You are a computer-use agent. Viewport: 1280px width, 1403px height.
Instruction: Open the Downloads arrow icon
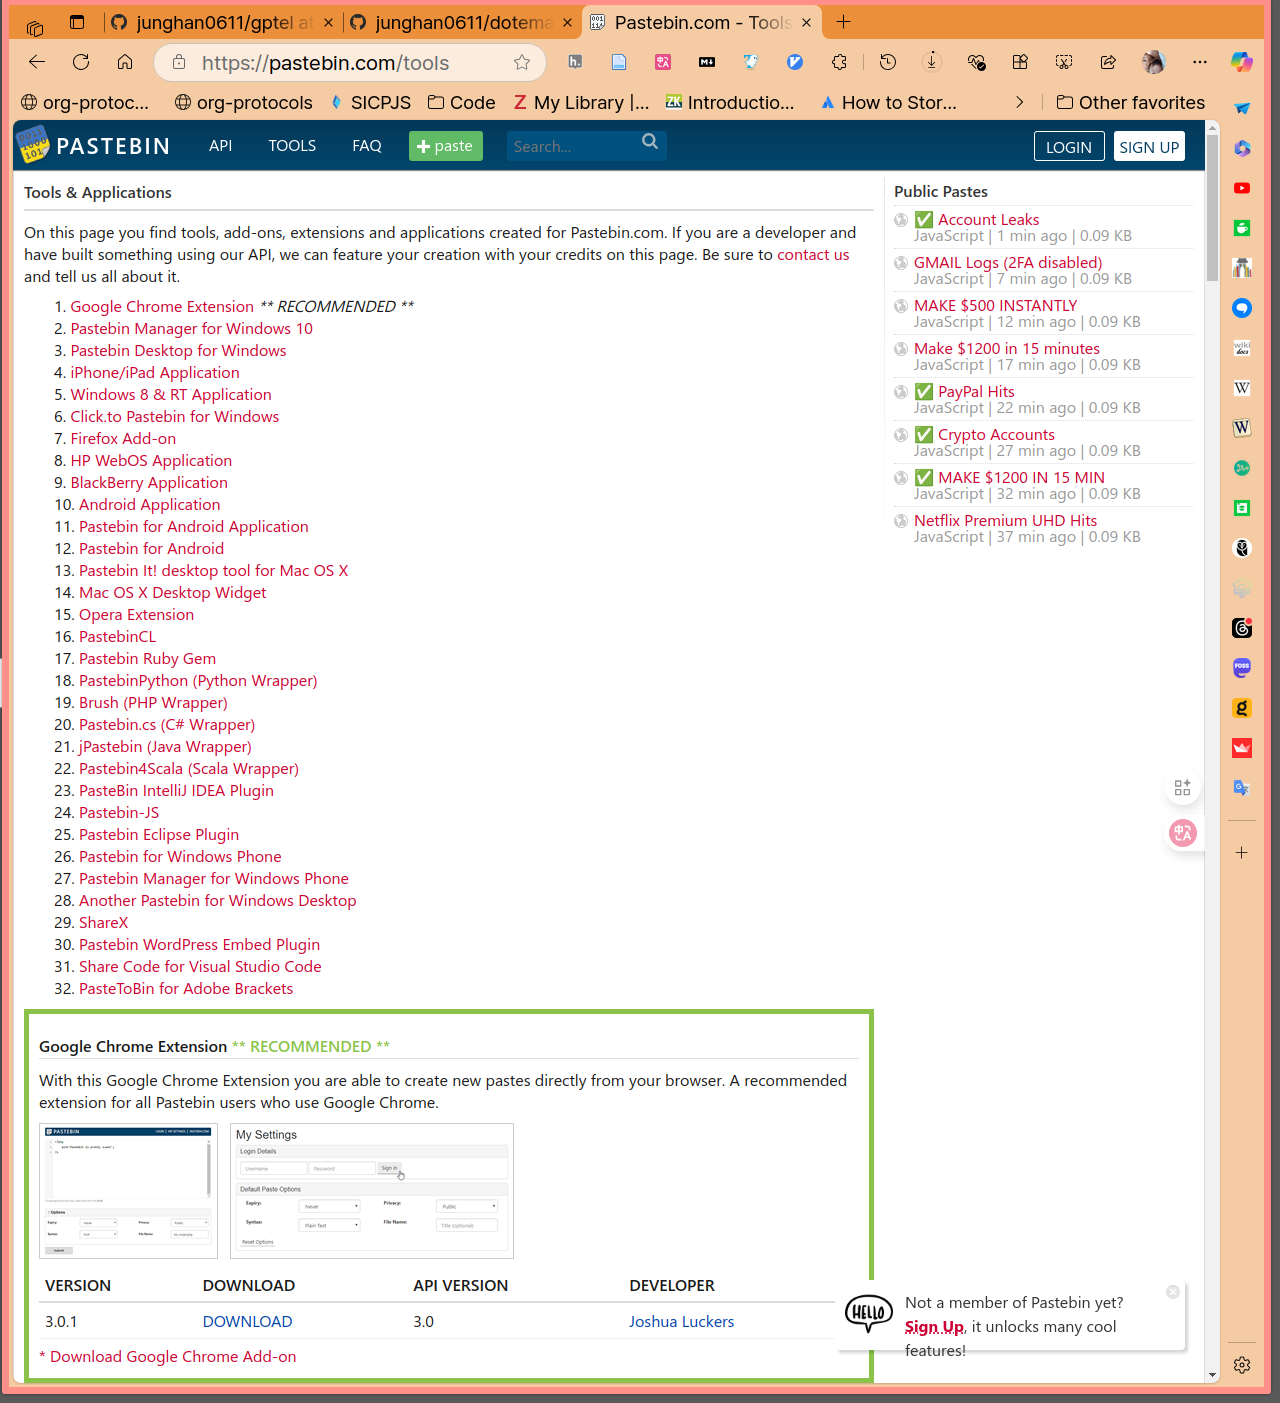point(932,62)
